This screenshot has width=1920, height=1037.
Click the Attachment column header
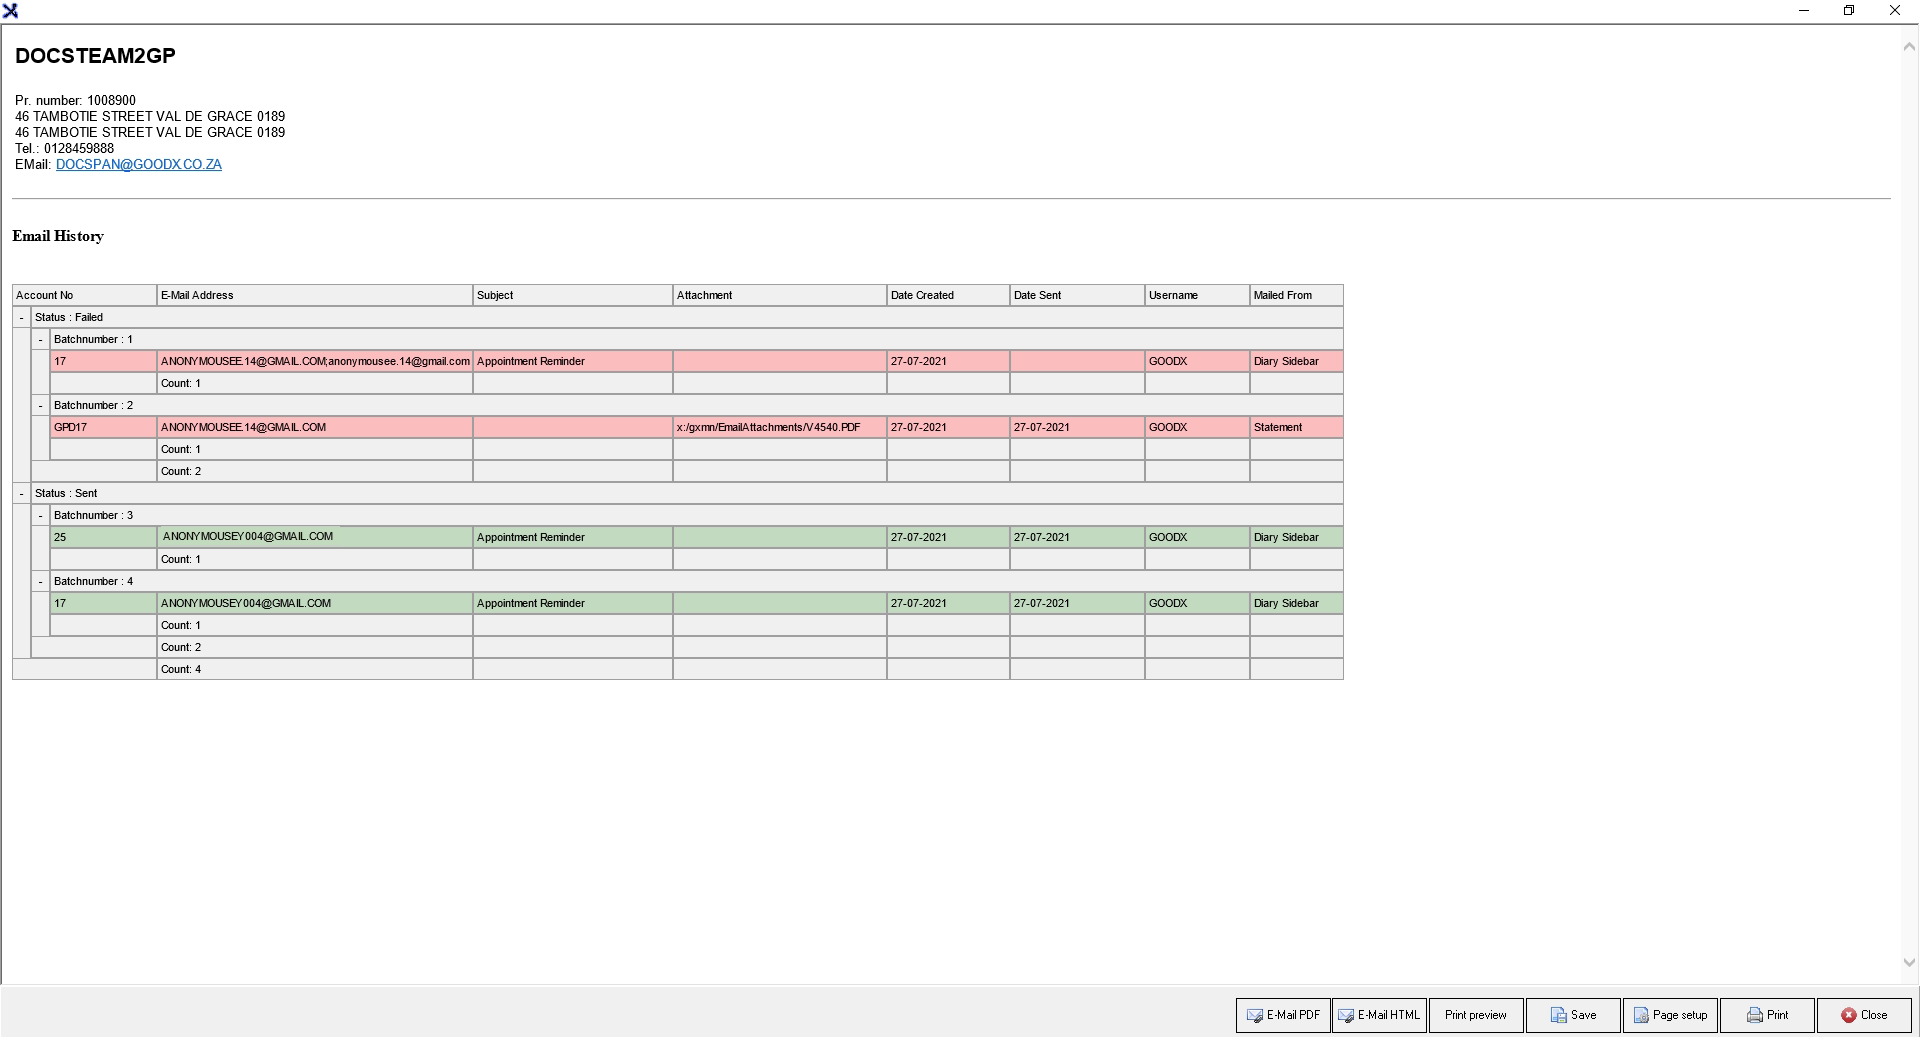click(x=779, y=295)
